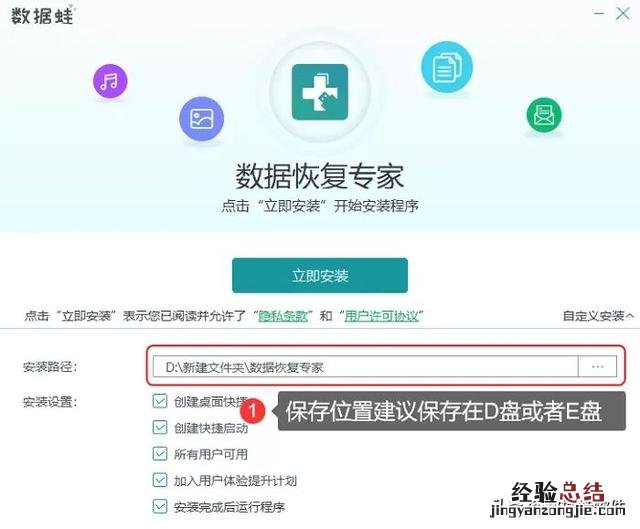The image size is (640, 529).
Task: Click the red number 1 annotation marker
Action: [x=252, y=411]
